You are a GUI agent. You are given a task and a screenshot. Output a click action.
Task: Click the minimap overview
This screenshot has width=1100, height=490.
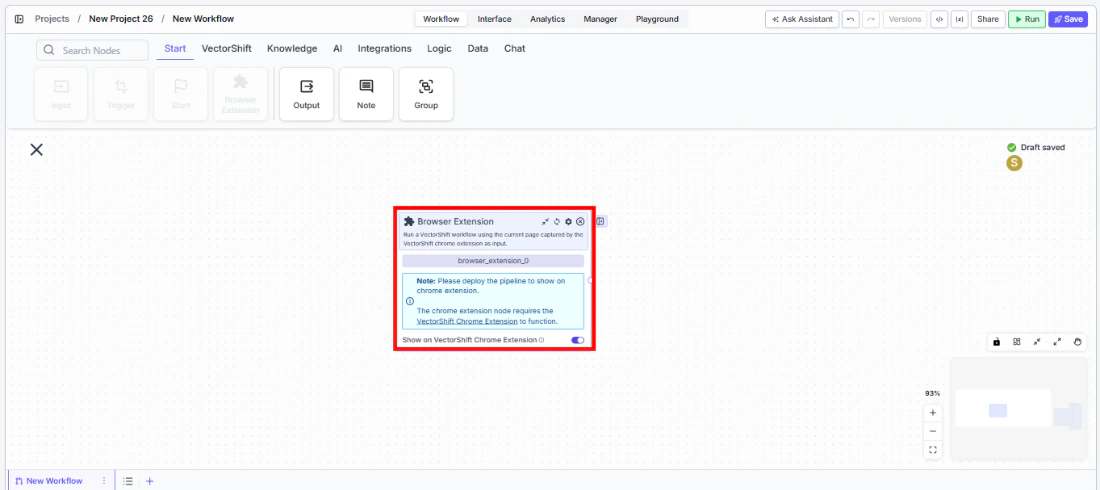1019,411
